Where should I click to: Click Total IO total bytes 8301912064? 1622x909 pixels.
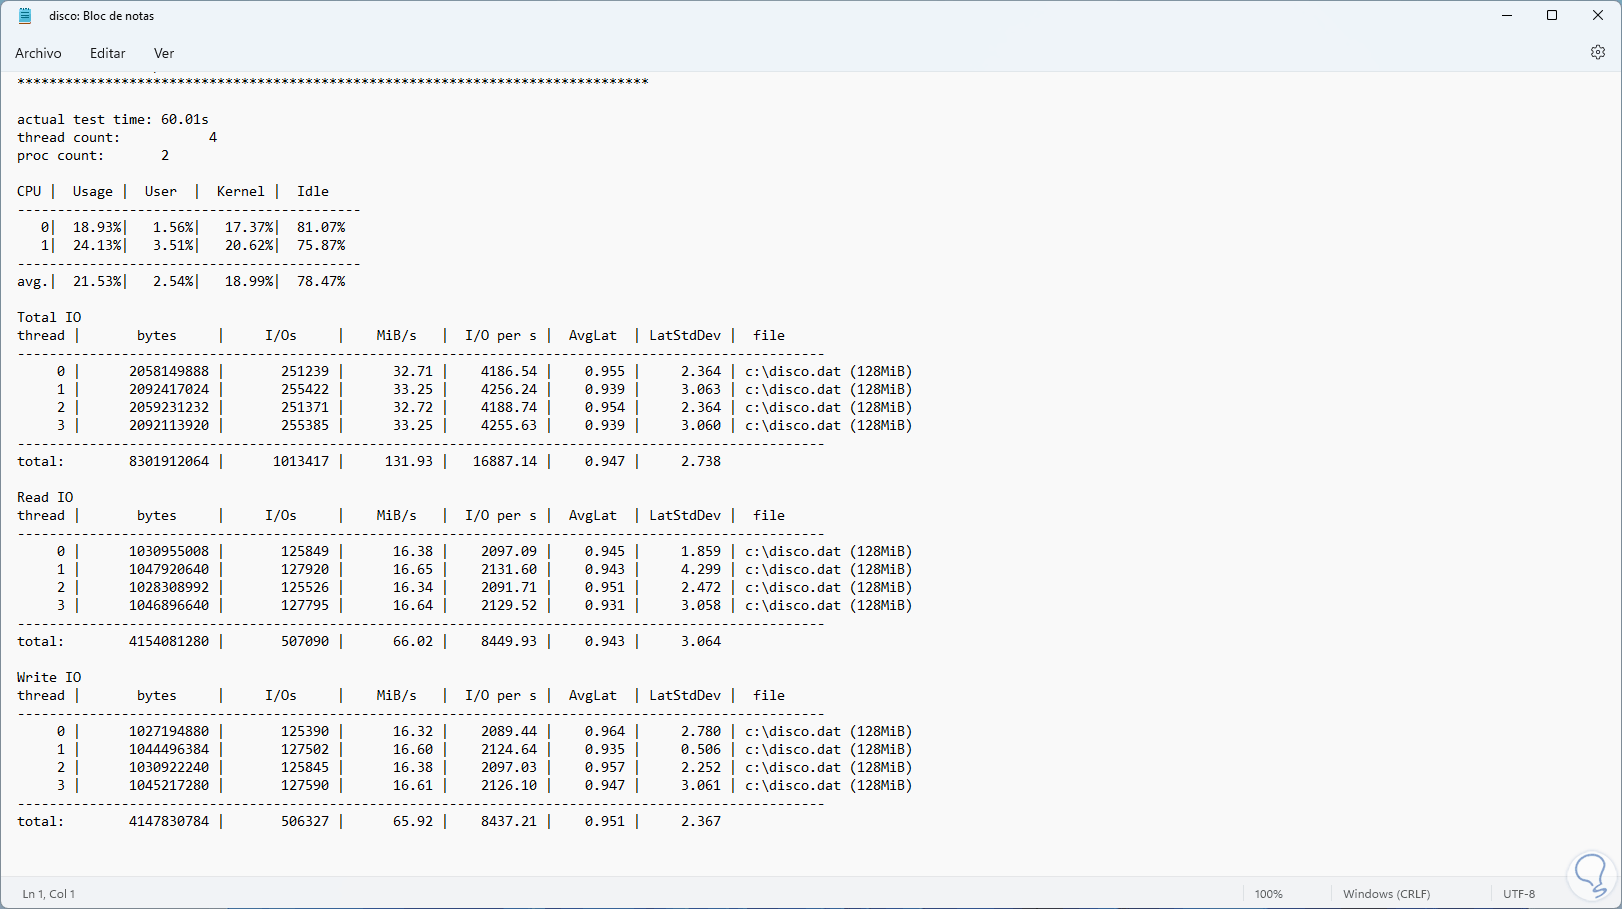click(169, 461)
